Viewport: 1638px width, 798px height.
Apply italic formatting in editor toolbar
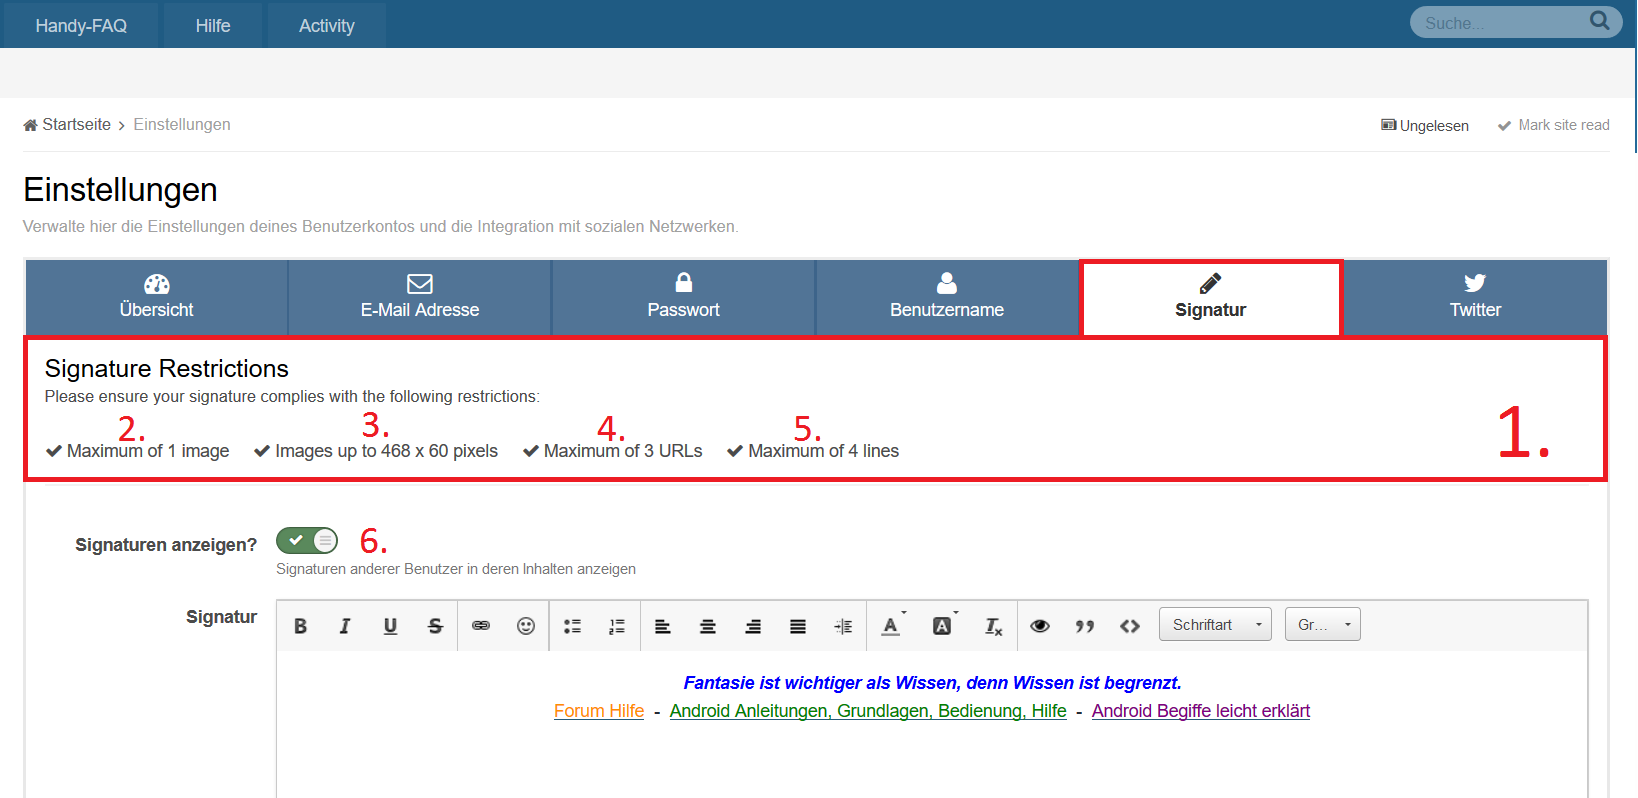pos(345,626)
